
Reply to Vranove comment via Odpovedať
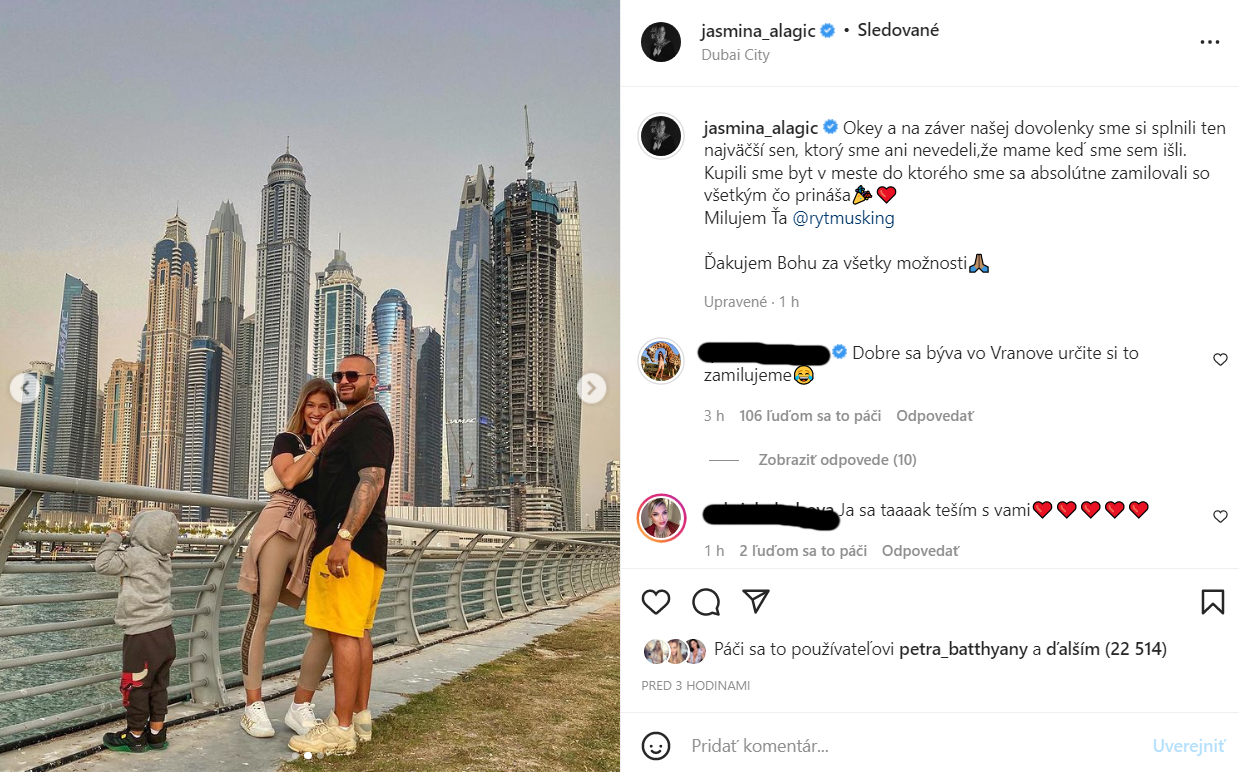[934, 416]
